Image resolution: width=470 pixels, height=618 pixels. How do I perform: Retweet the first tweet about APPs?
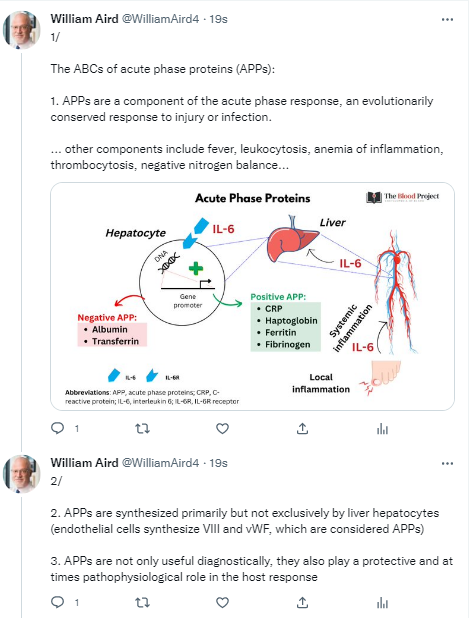point(142,428)
